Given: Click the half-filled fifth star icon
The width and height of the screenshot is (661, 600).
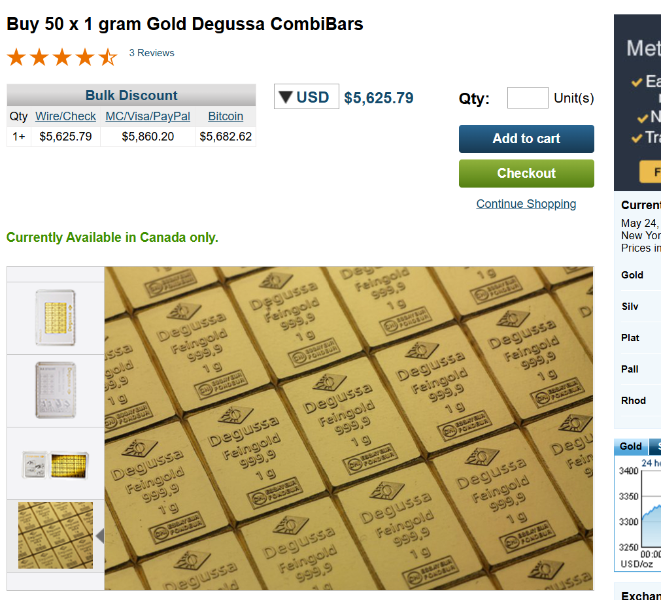Looking at the screenshot, I should coord(108,57).
